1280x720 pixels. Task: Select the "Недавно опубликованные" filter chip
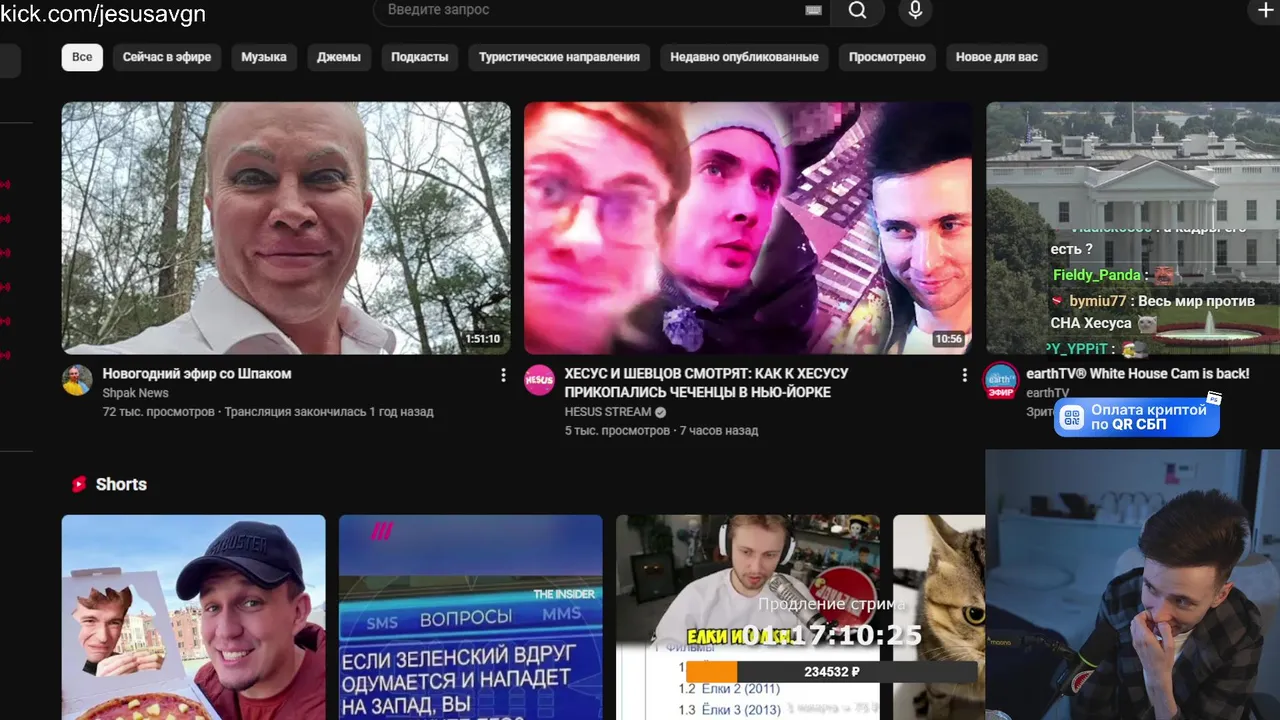click(x=744, y=57)
